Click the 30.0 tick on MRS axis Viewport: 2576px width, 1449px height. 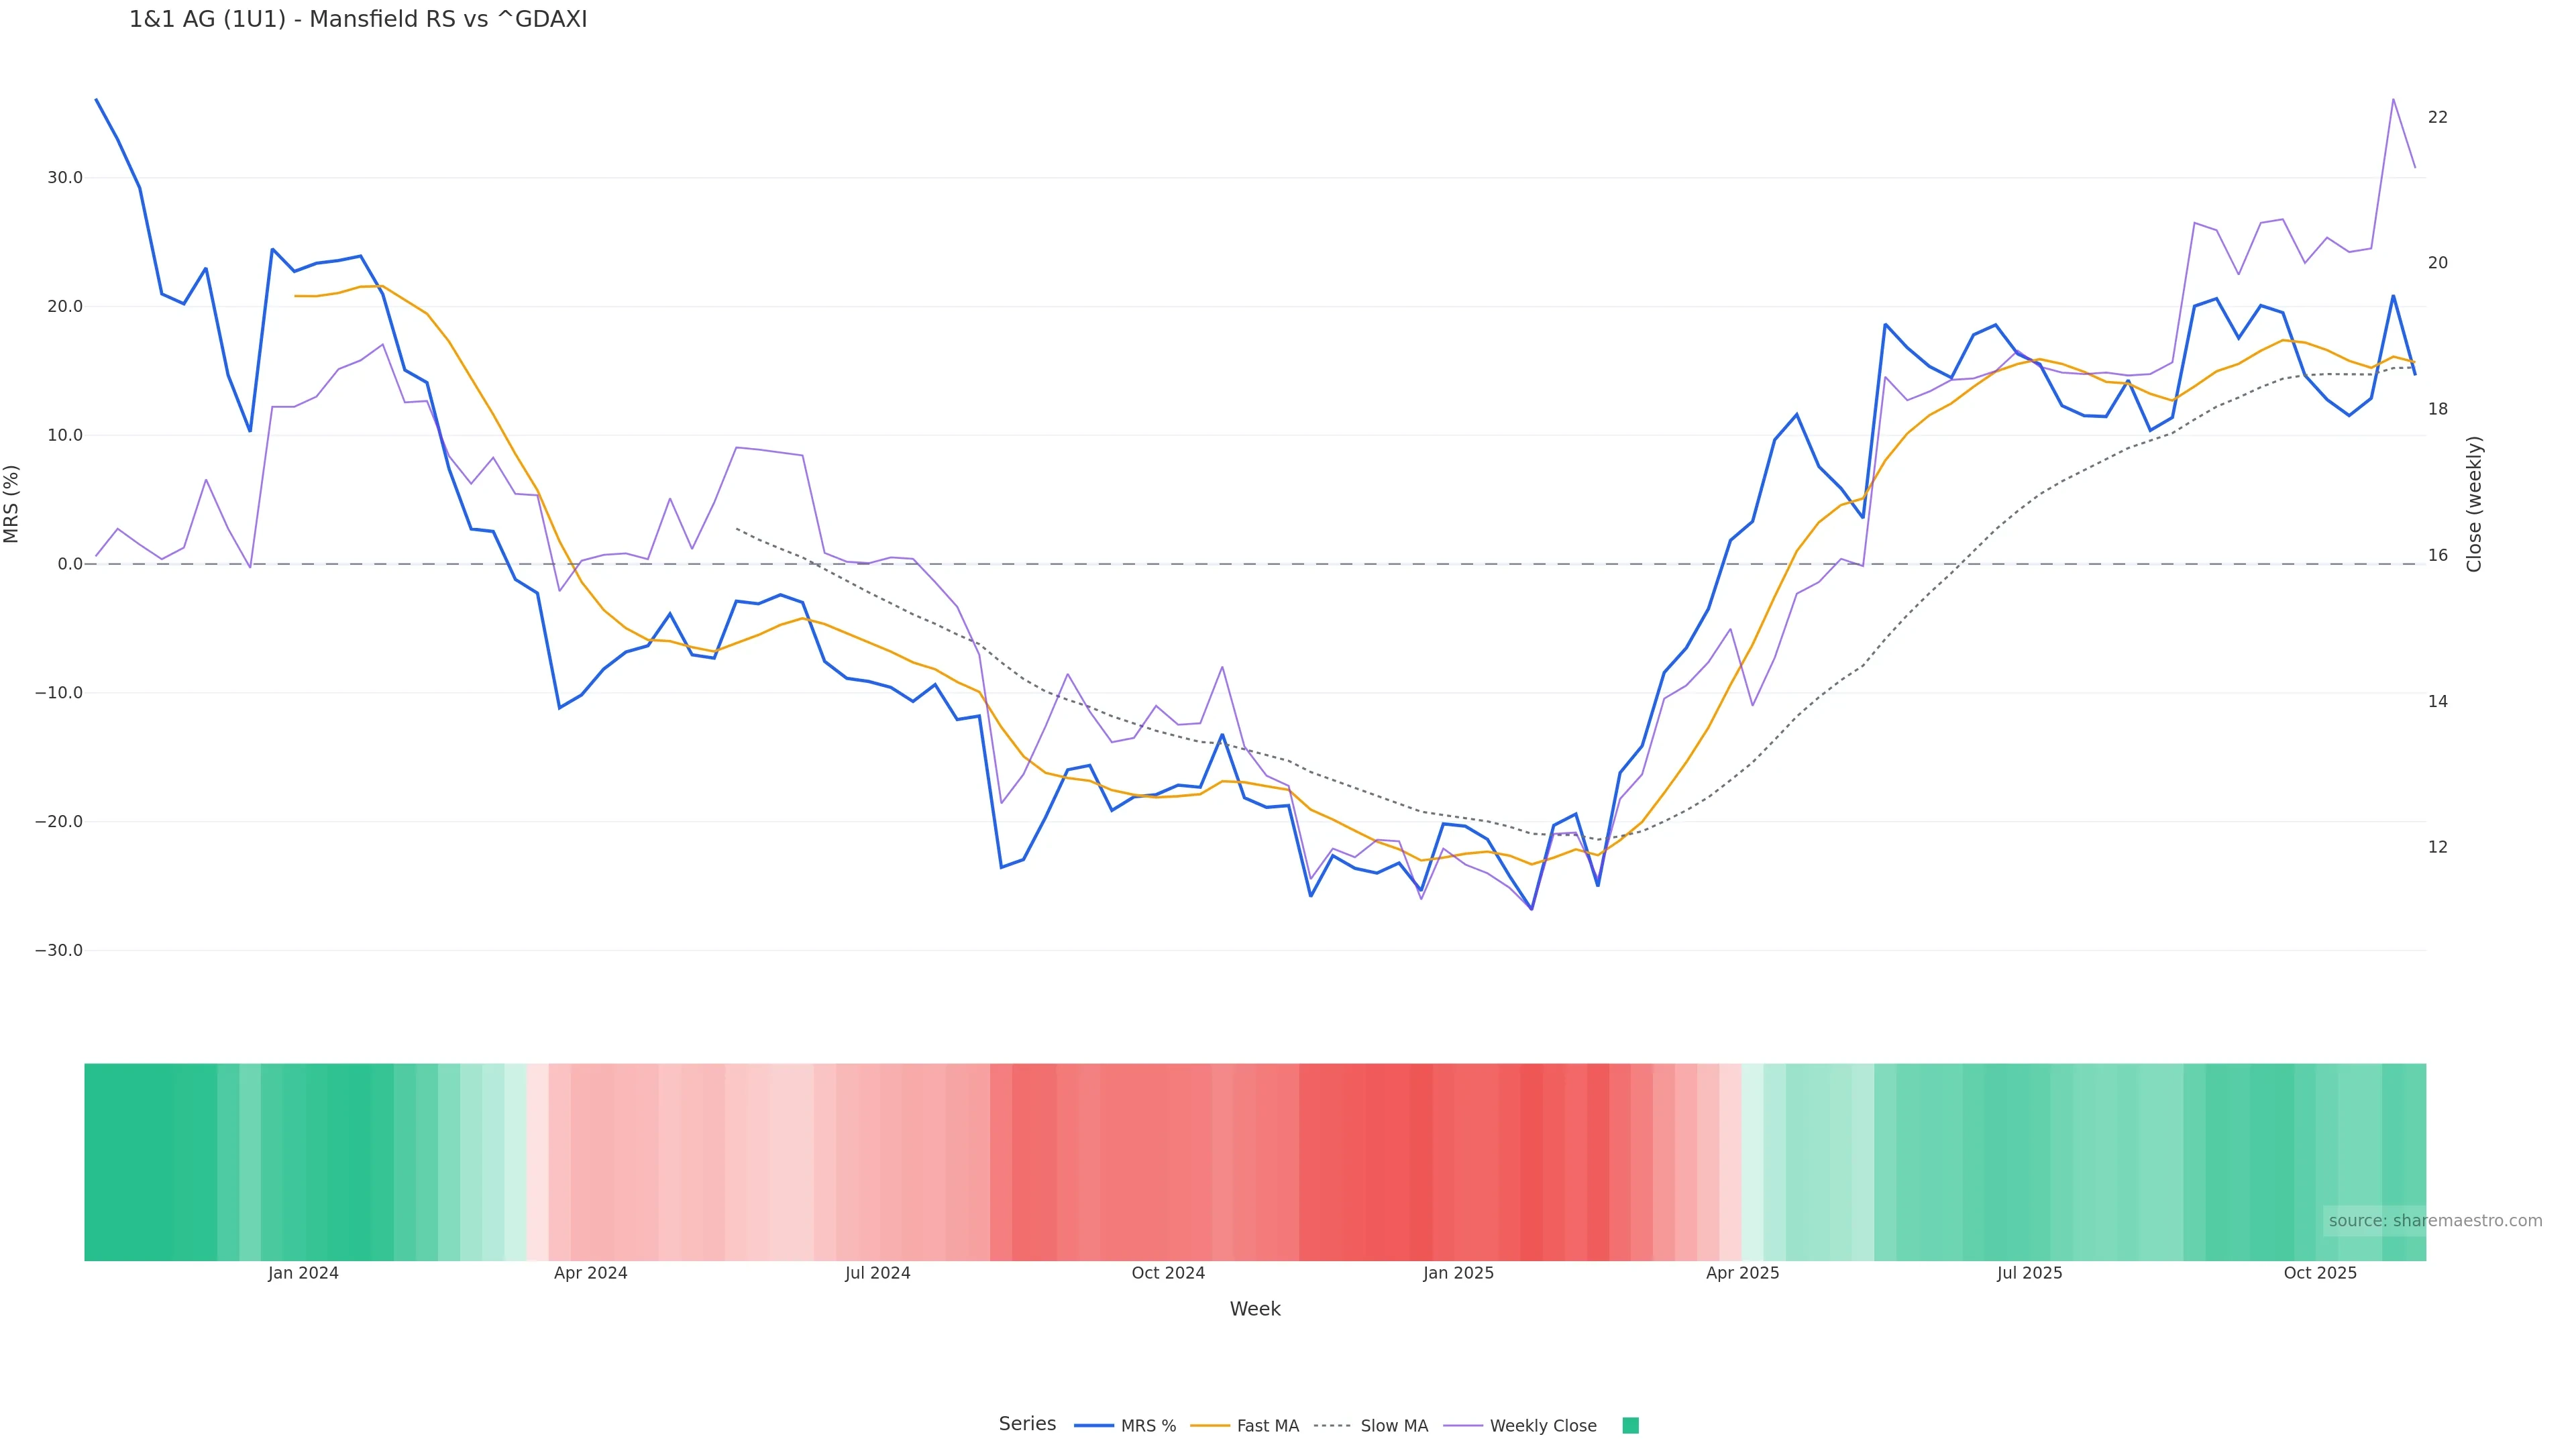[64, 178]
